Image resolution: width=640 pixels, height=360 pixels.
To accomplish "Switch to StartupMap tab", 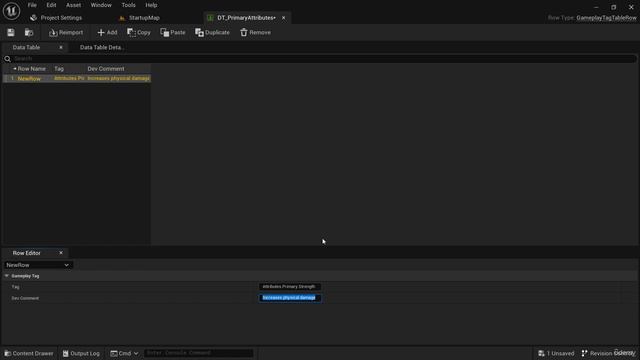I will point(144,18).
